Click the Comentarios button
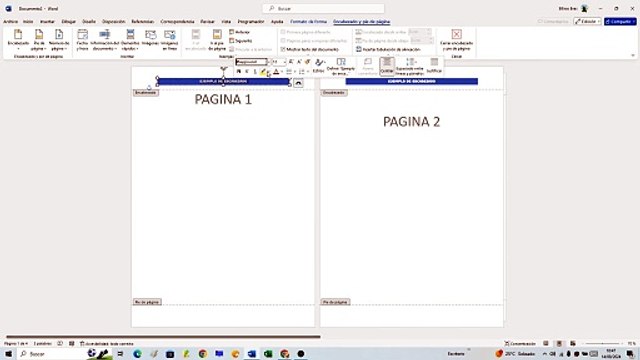The image size is (640, 360). tap(553, 21)
